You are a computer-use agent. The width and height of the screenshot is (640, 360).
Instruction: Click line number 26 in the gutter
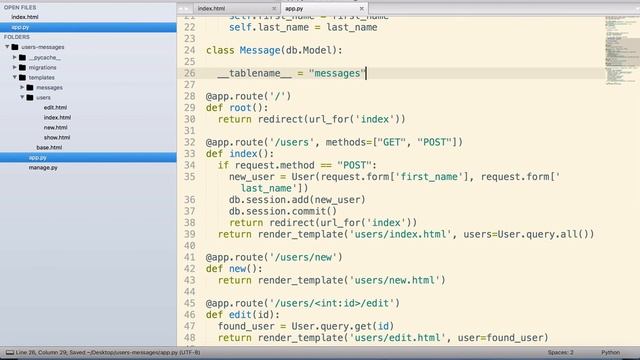[190, 73]
